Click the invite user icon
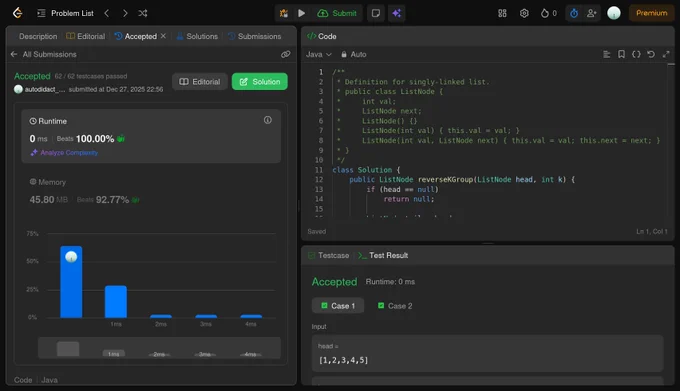This screenshot has width=680, height=391. pyautogui.click(x=592, y=13)
